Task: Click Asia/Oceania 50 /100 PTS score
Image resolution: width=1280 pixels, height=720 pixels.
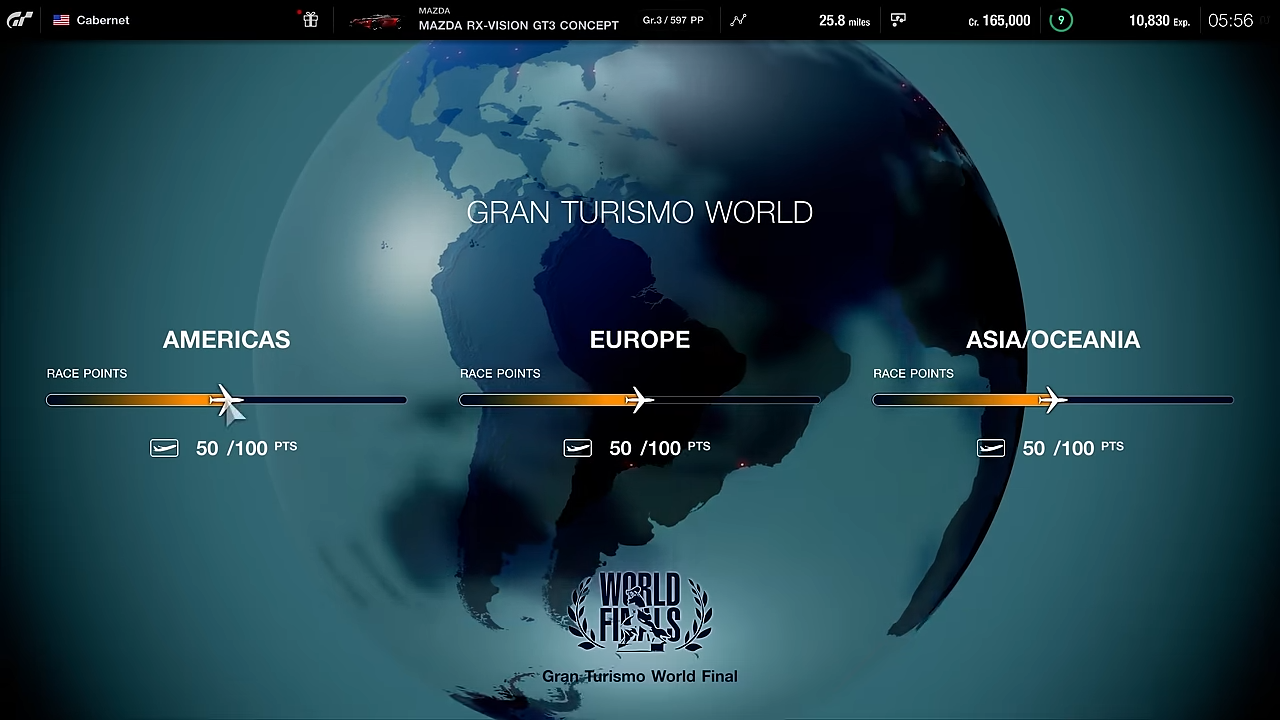Action: click(1073, 448)
